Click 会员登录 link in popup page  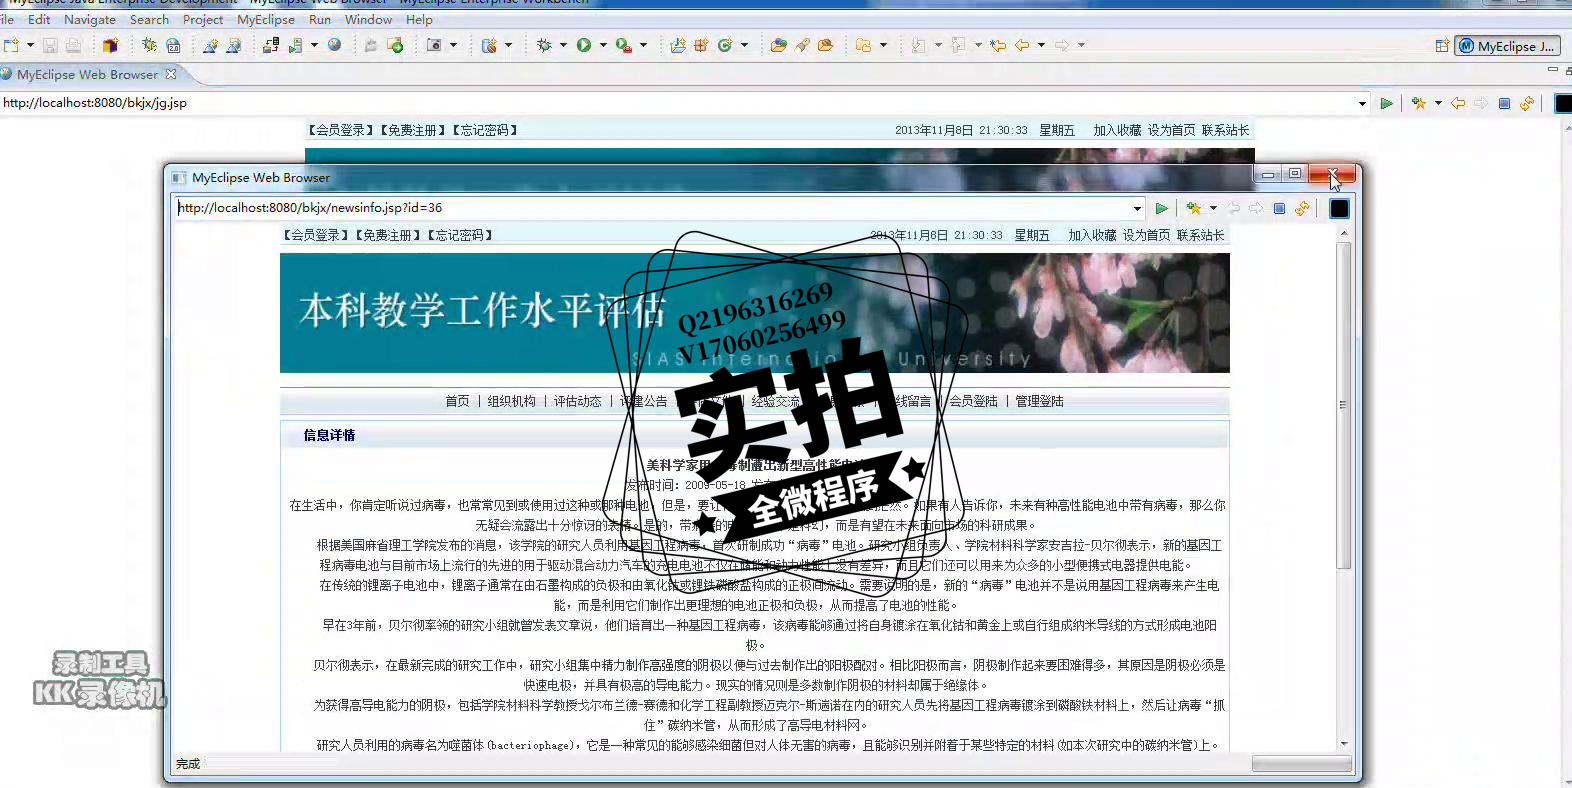pos(314,235)
